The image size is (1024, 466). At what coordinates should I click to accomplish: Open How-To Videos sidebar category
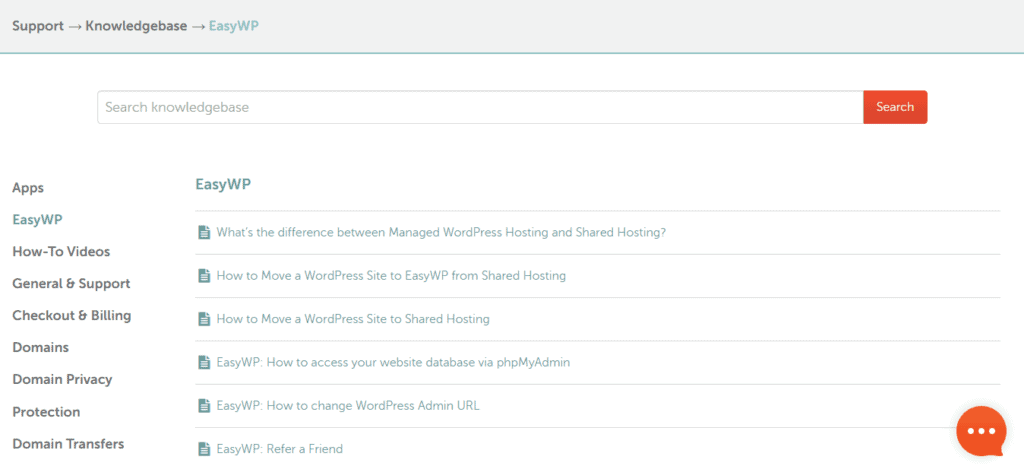click(61, 252)
